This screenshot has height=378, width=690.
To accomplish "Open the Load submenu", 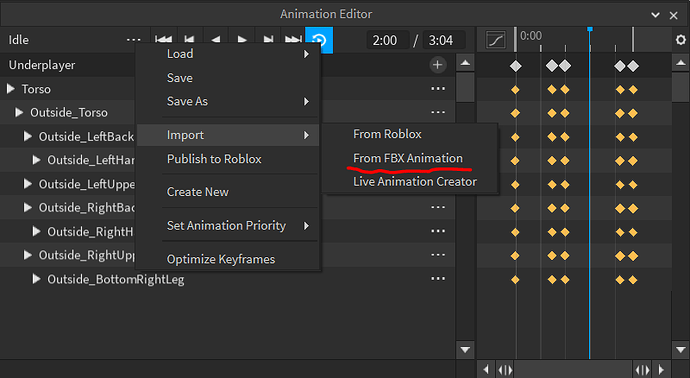I will [228, 54].
